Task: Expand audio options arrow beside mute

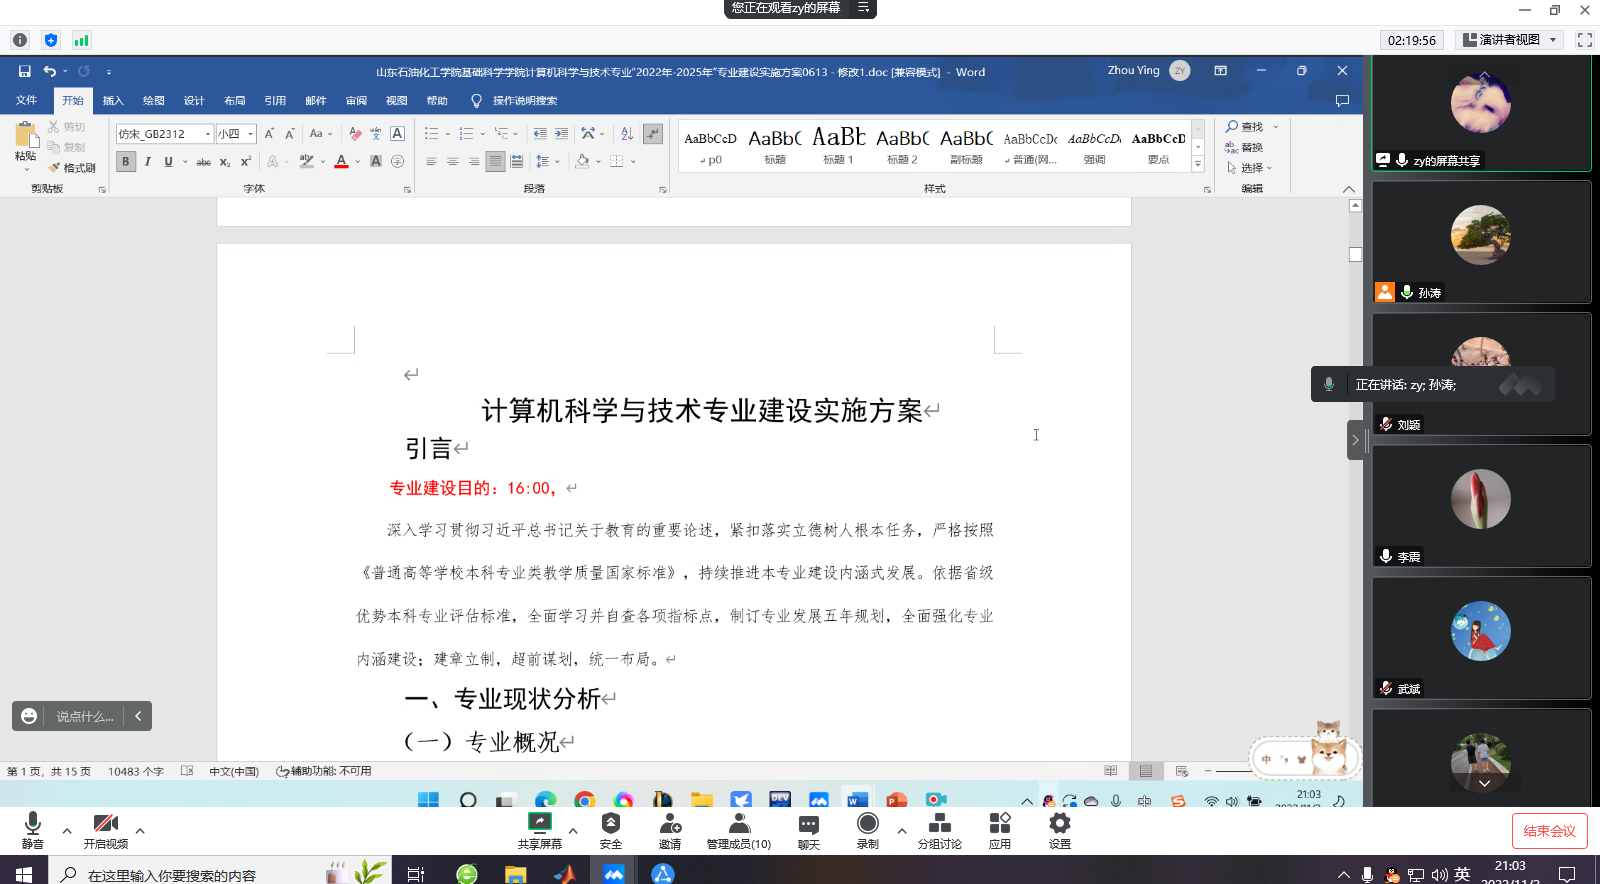Action: [67, 831]
